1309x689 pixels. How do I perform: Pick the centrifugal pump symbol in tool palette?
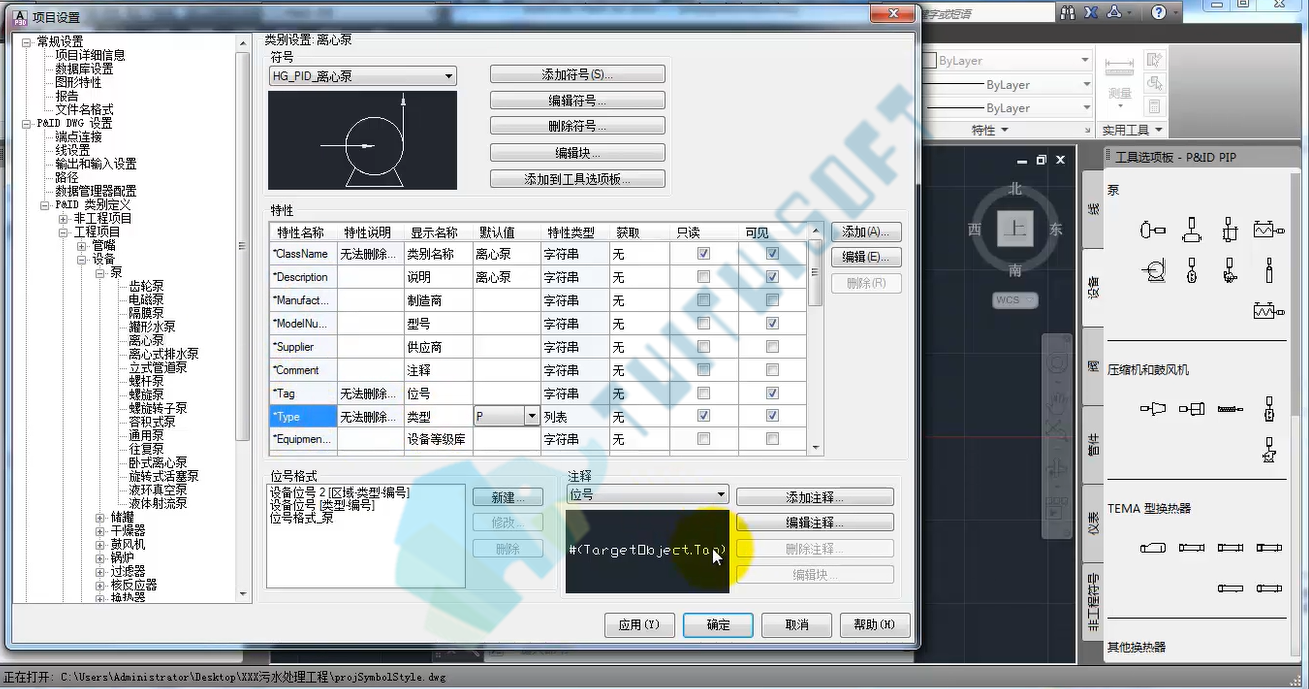click(x=1153, y=270)
